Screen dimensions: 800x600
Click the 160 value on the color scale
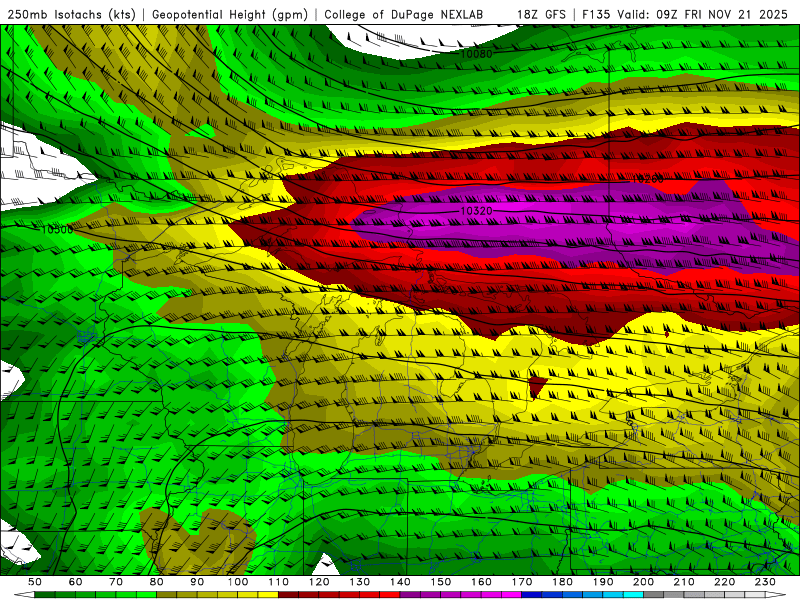(481, 582)
